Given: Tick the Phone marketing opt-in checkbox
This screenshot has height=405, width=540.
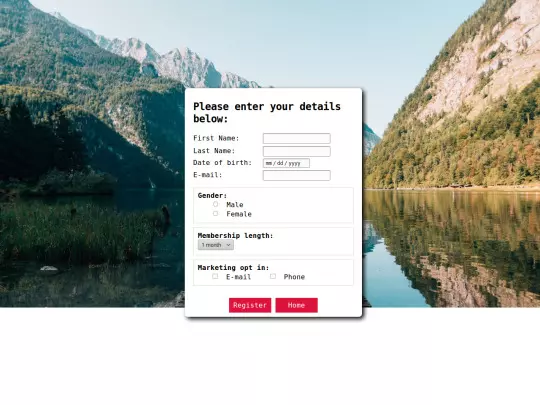Looking at the screenshot, I should [x=273, y=276].
